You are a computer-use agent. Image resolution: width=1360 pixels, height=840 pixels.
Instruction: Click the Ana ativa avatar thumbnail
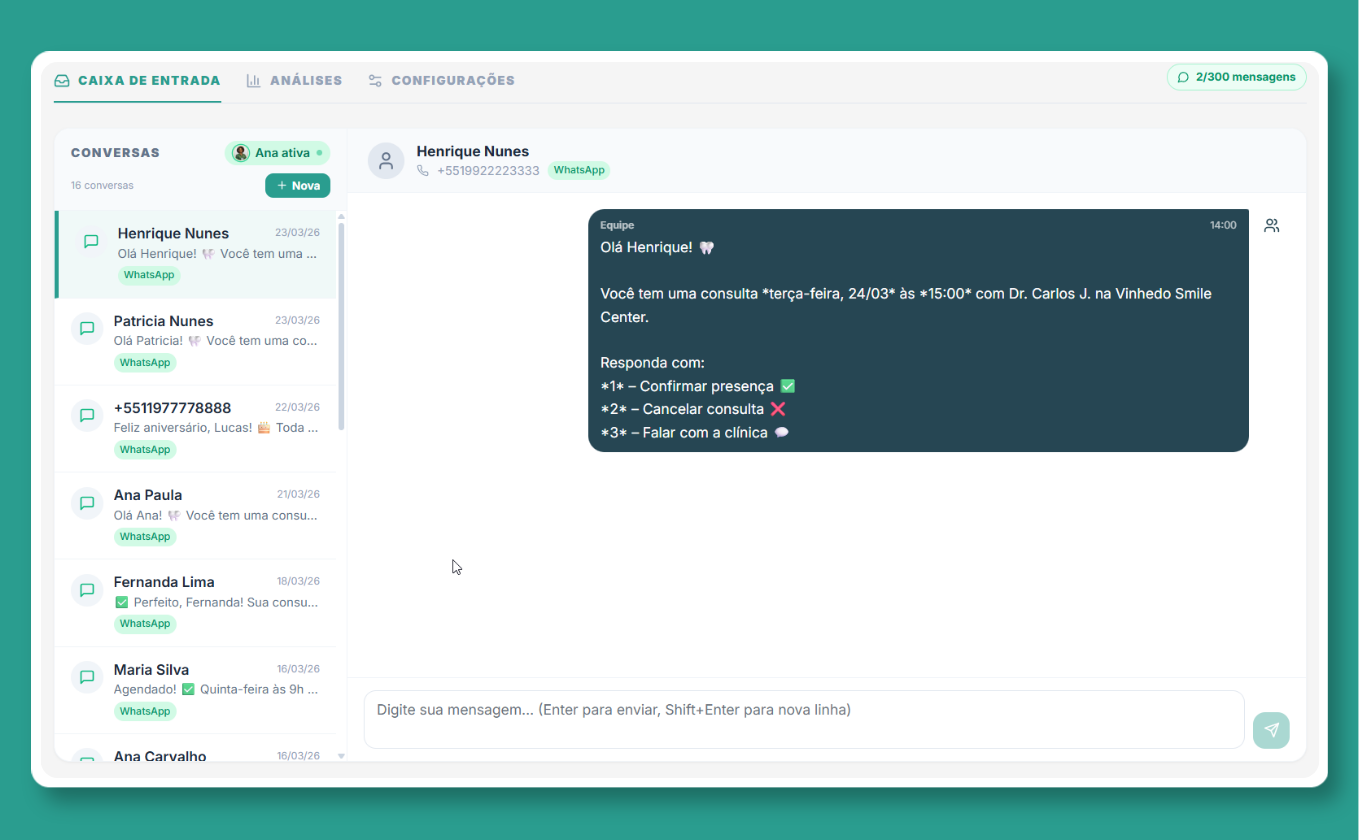(x=240, y=152)
